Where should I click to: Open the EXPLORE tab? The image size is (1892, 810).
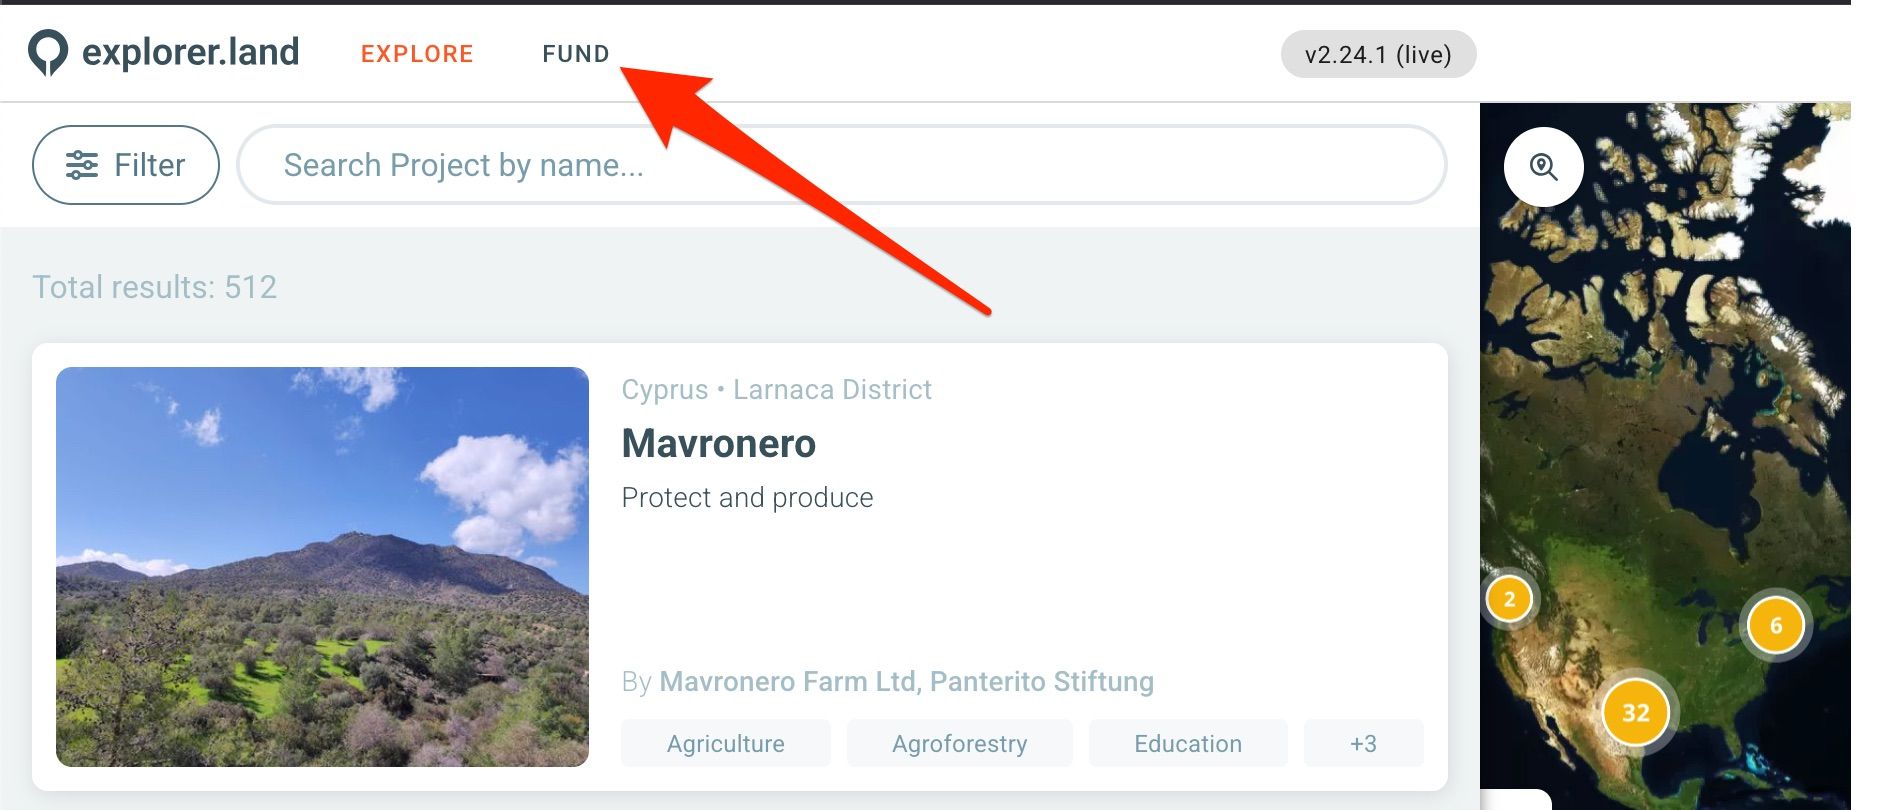[417, 54]
